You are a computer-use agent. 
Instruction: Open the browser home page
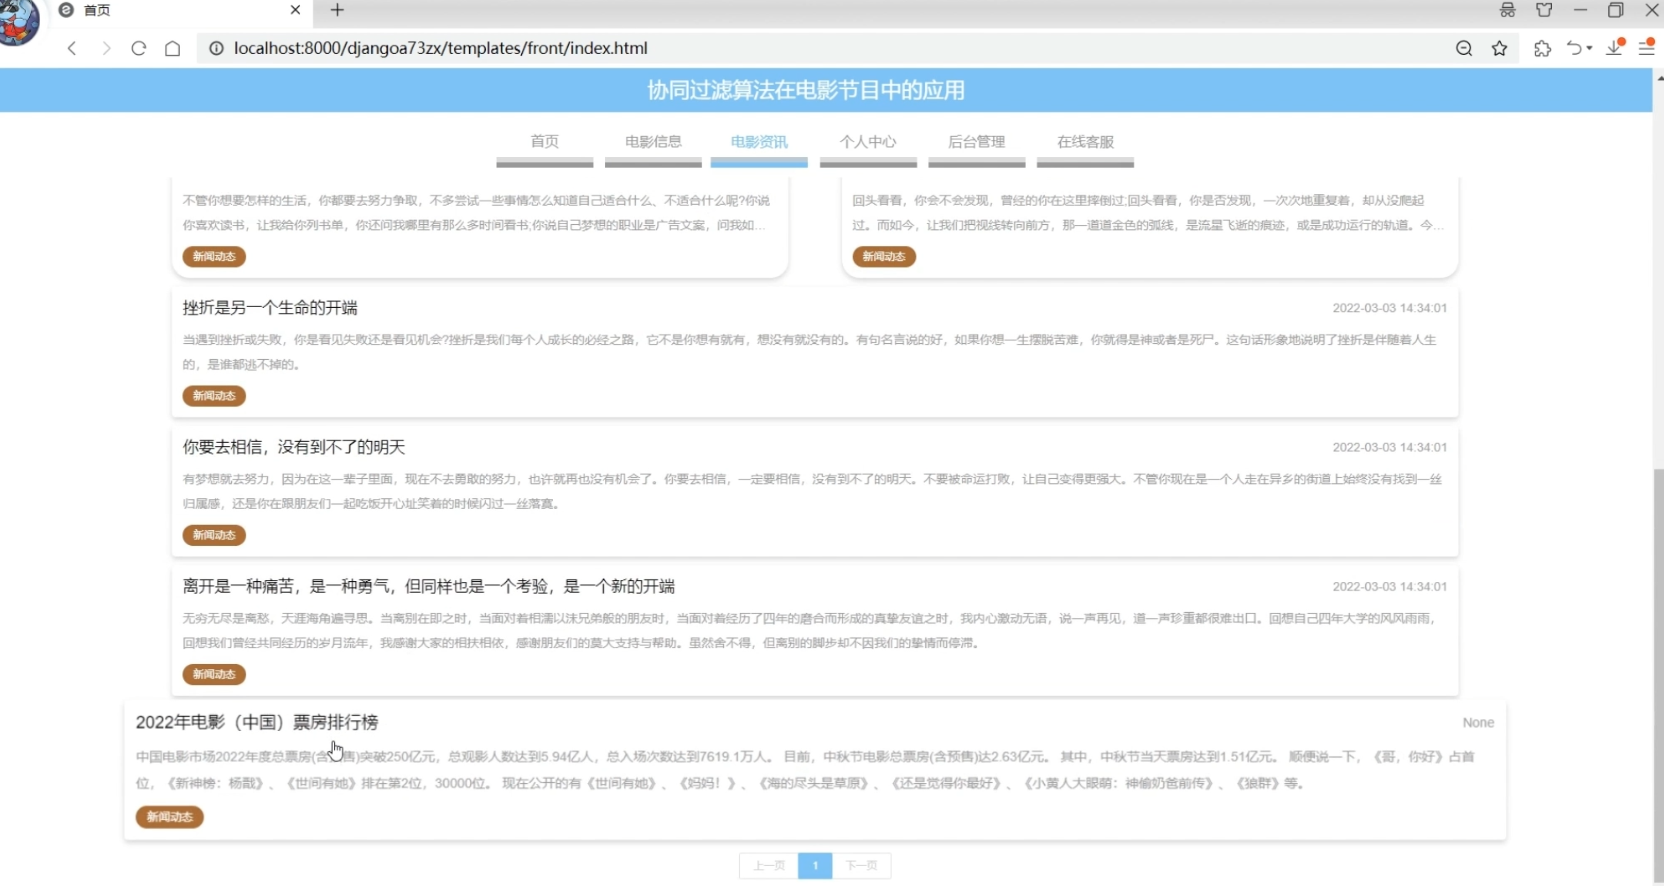173,48
